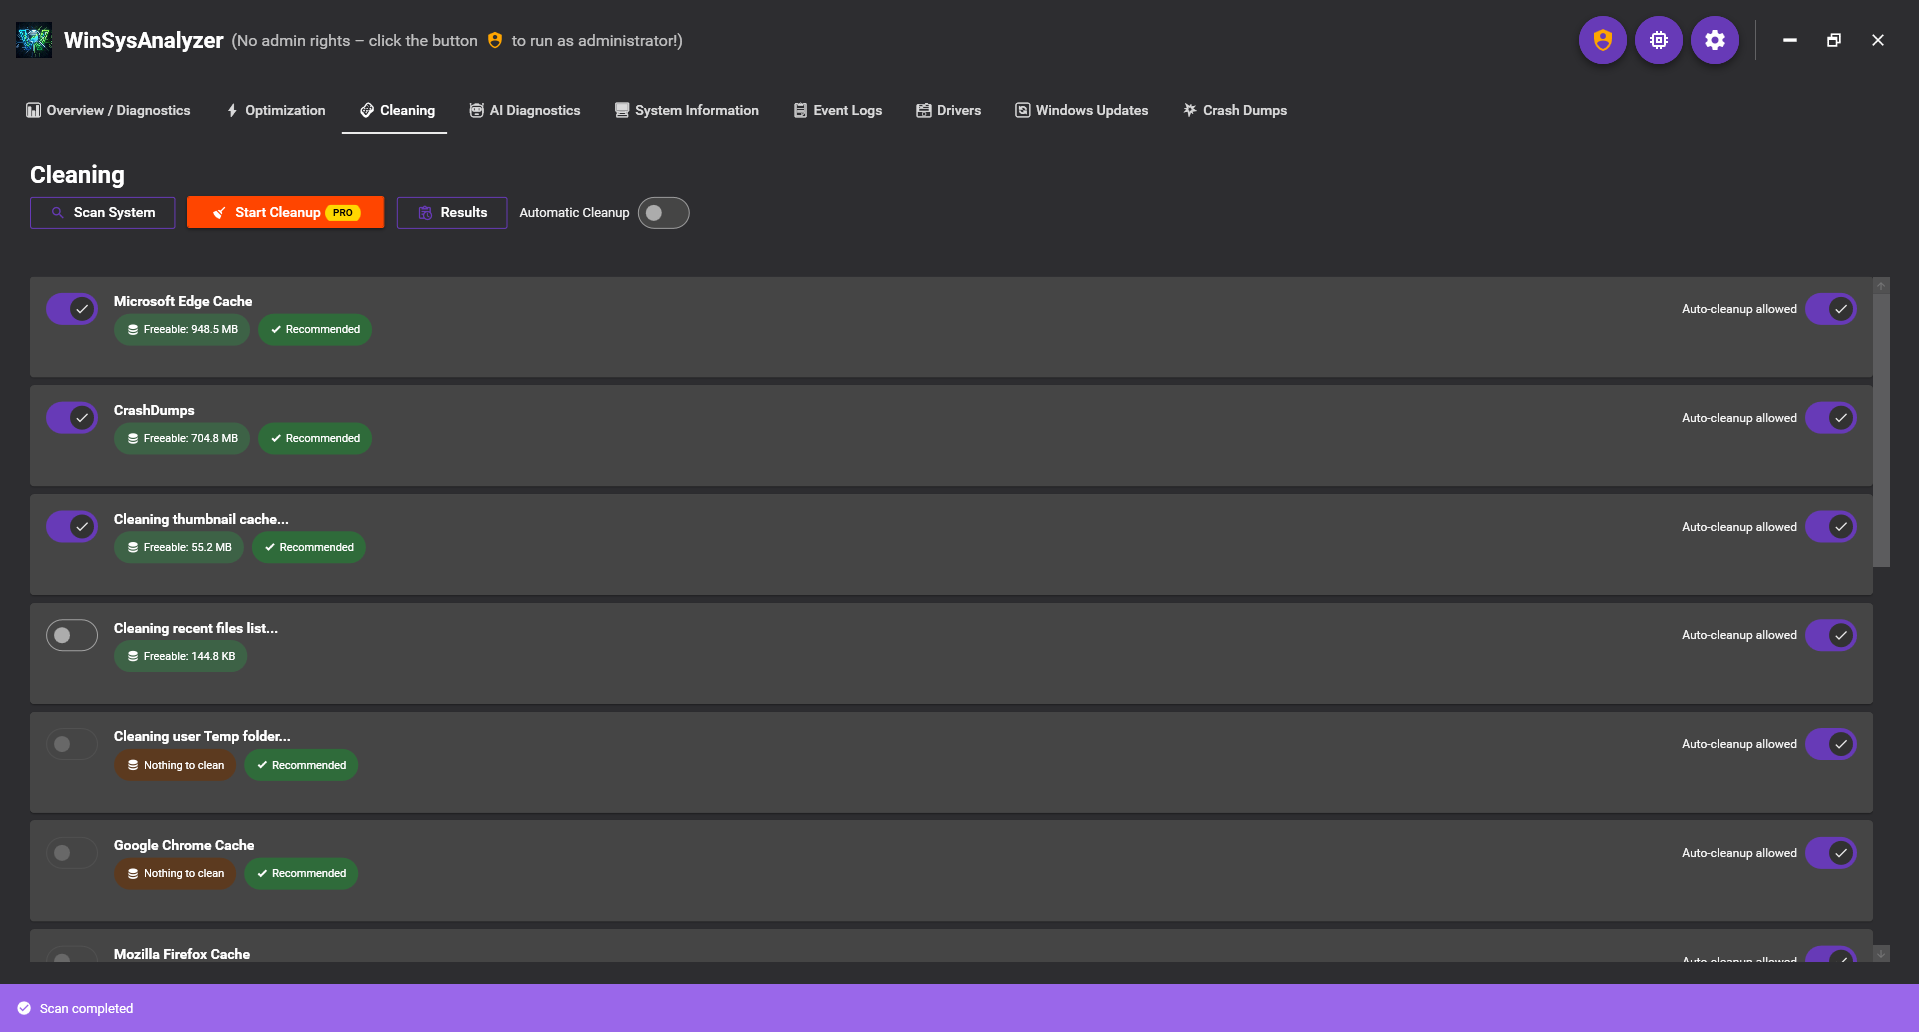
Task: Click the Cleaning tab eraser icon
Action: pyautogui.click(x=367, y=110)
